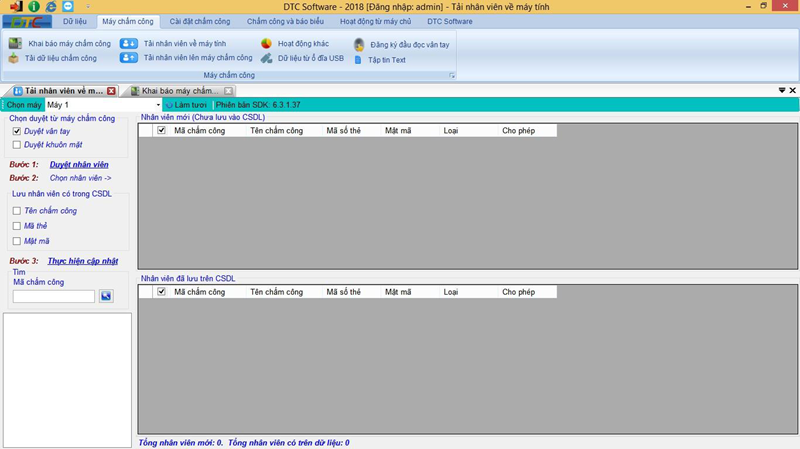Enable the Duyệt khuôn mặt checkbox
Viewport: 800px width, 449px height.
[x=17, y=145]
